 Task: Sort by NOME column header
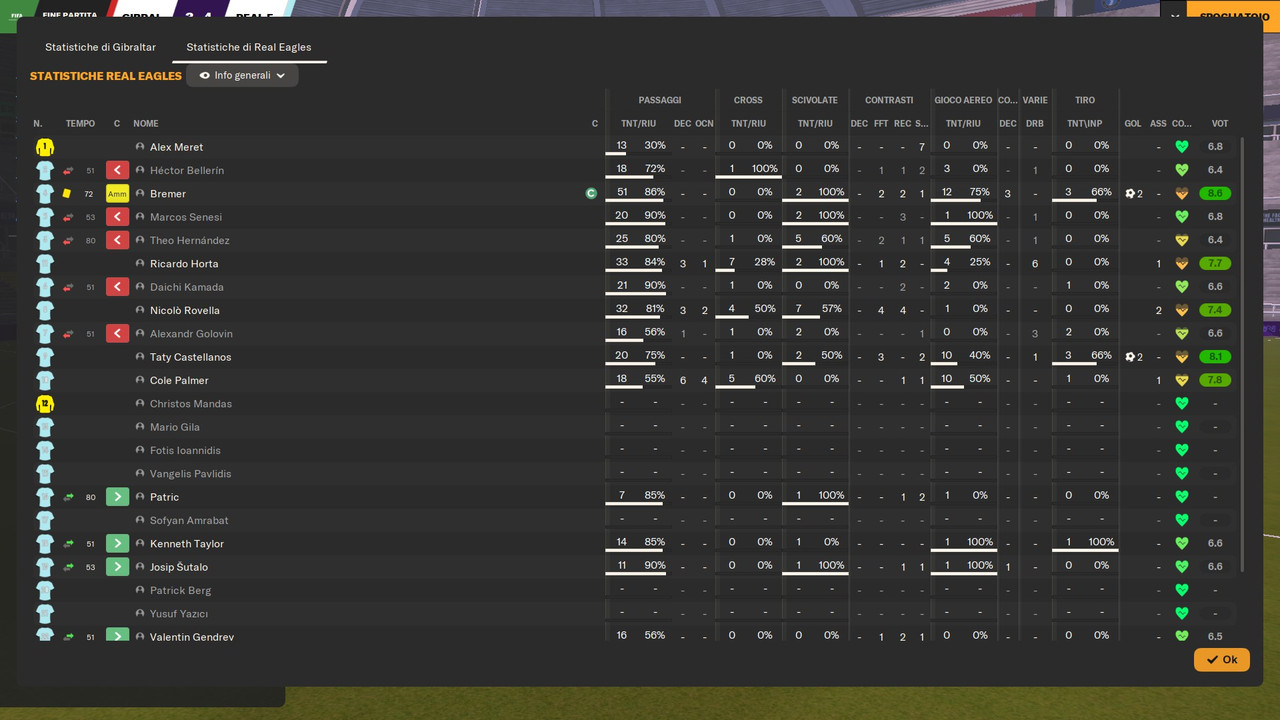coord(146,124)
